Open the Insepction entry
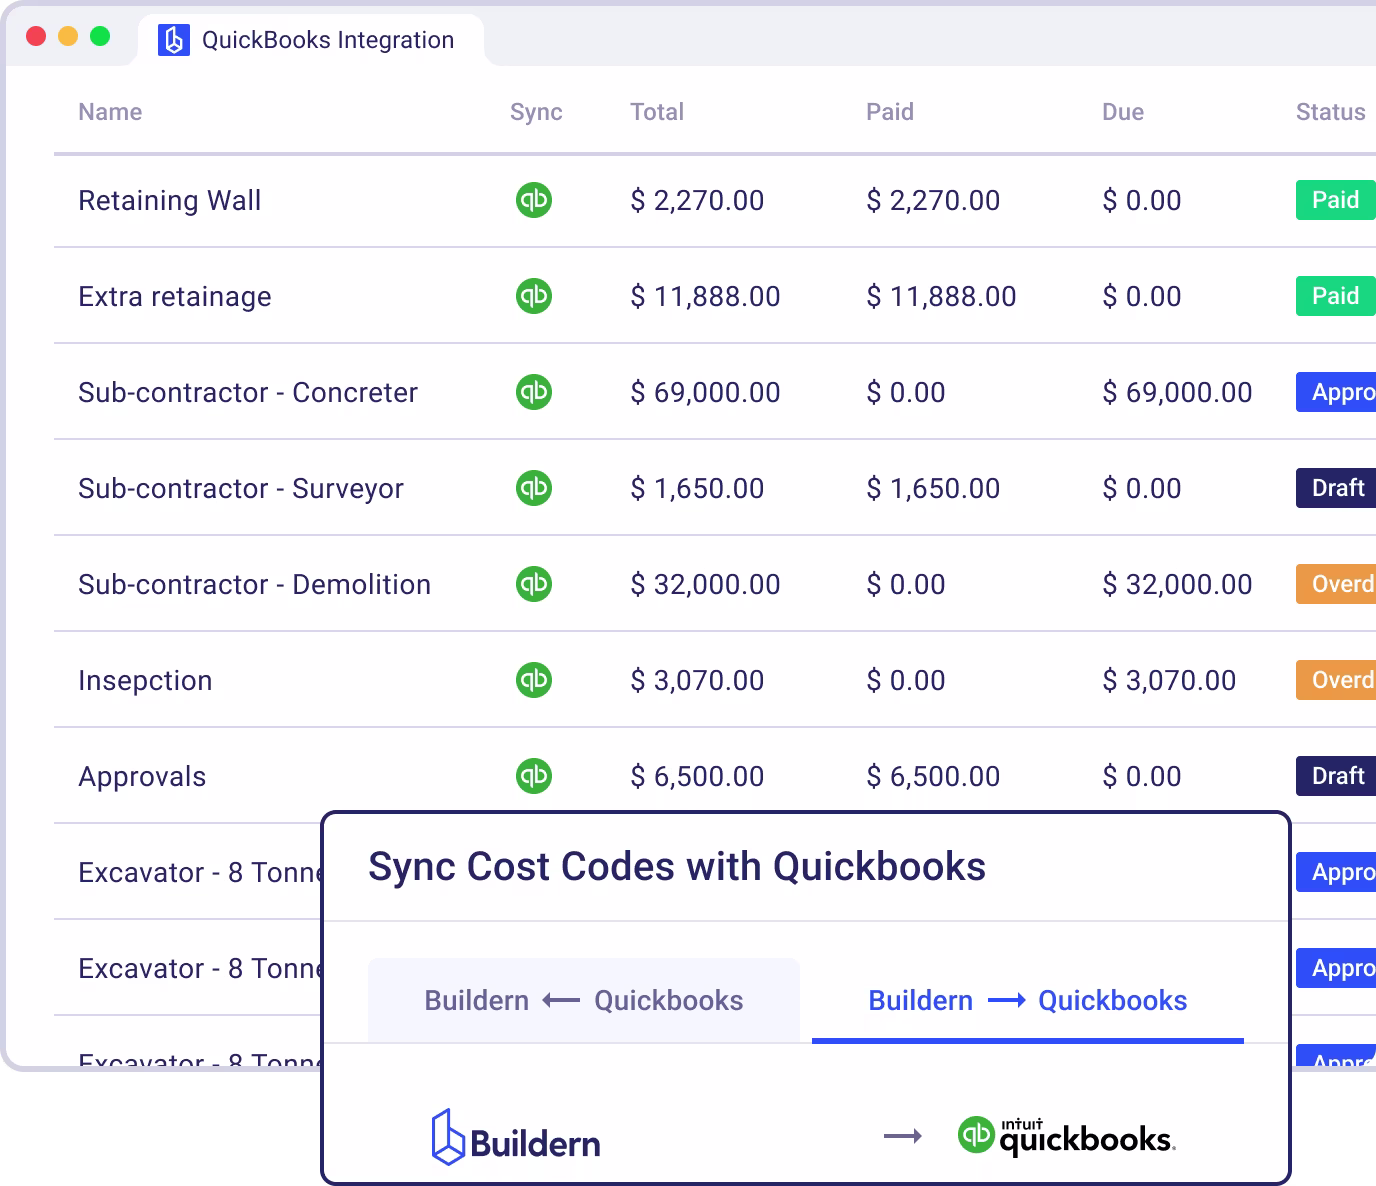 (145, 681)
